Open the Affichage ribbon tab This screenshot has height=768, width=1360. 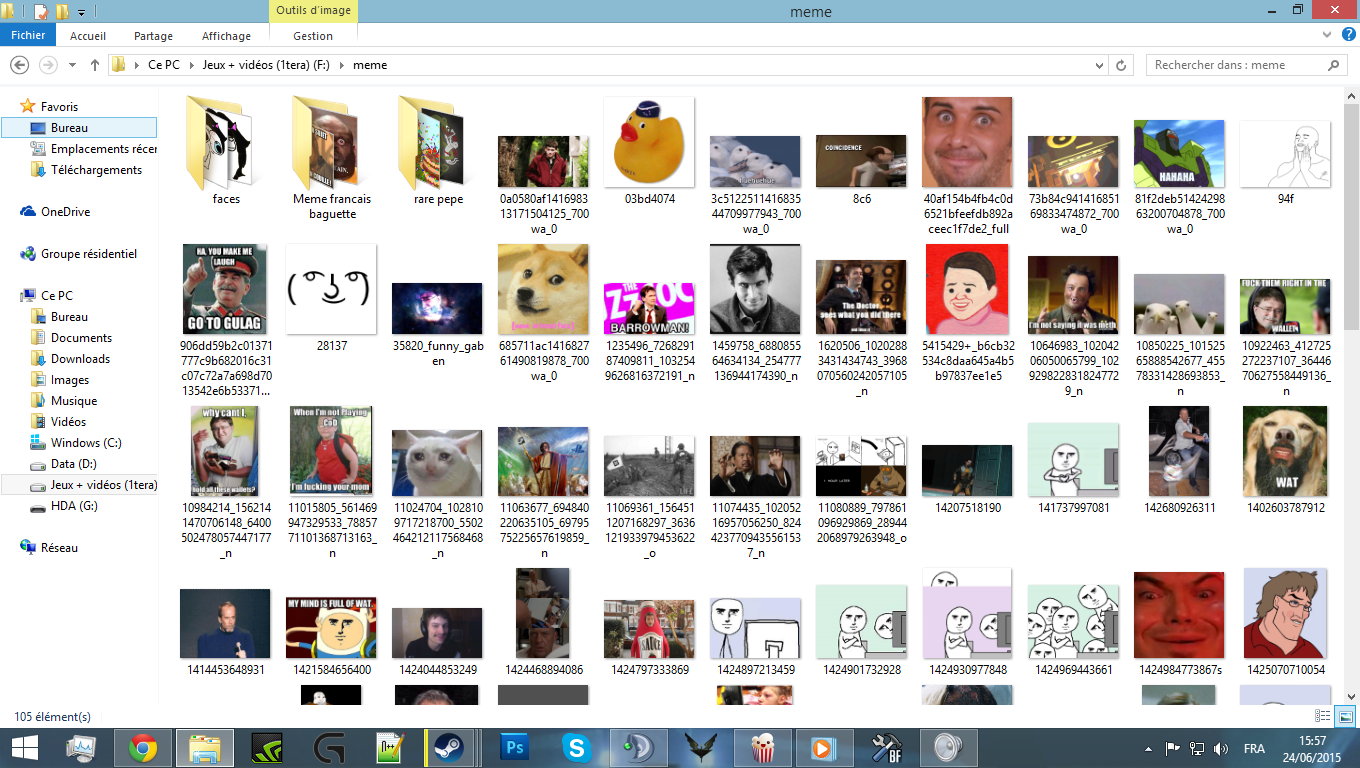pyautogui.click(x=226, y=36)
